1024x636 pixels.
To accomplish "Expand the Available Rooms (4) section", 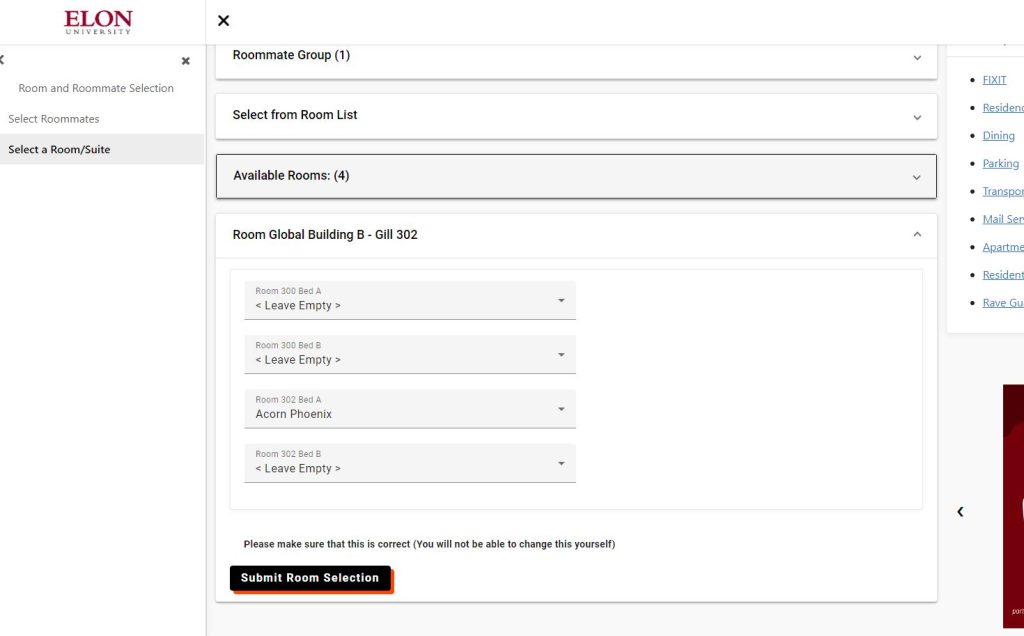I will [x=576, y=176].
